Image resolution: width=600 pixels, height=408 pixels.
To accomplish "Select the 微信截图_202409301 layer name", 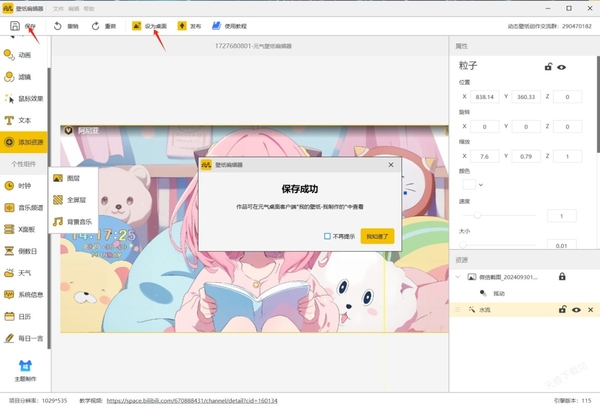I will tap(508, 277).
